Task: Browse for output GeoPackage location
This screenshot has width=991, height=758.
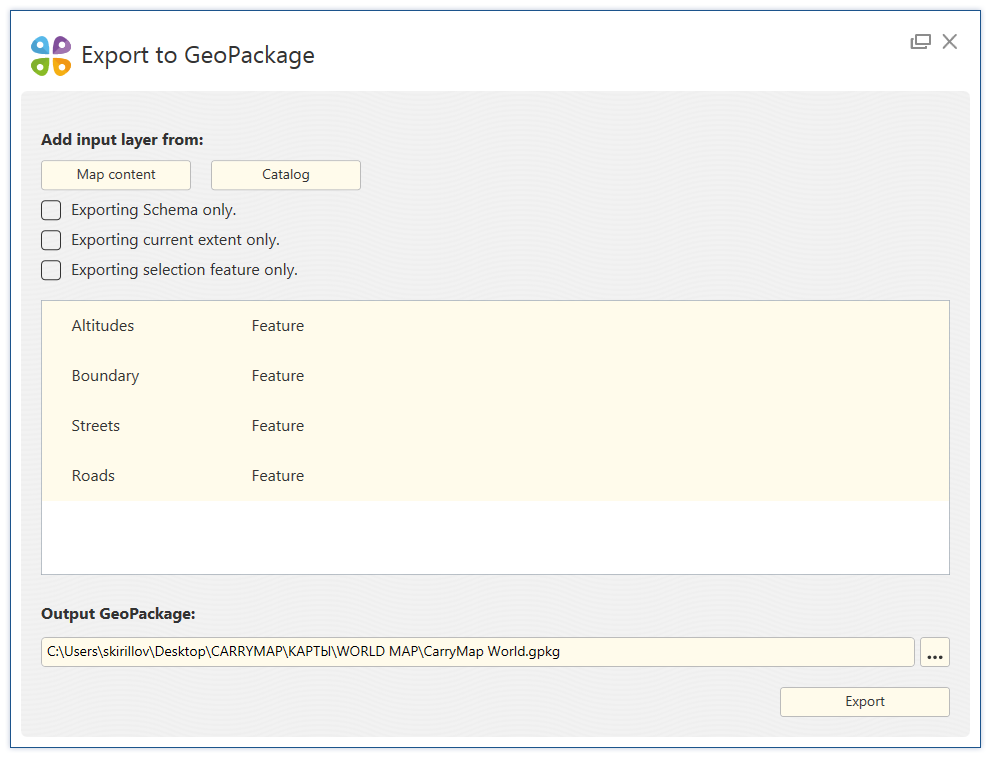Action: [935, 652]
